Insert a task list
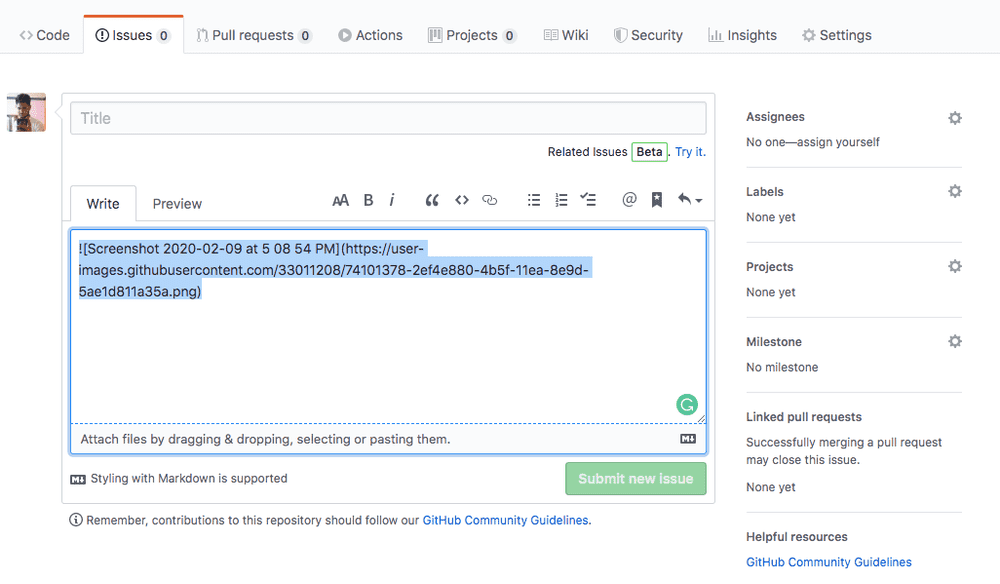Viewport: 1000px width, 584px height. tap(588, 199)
